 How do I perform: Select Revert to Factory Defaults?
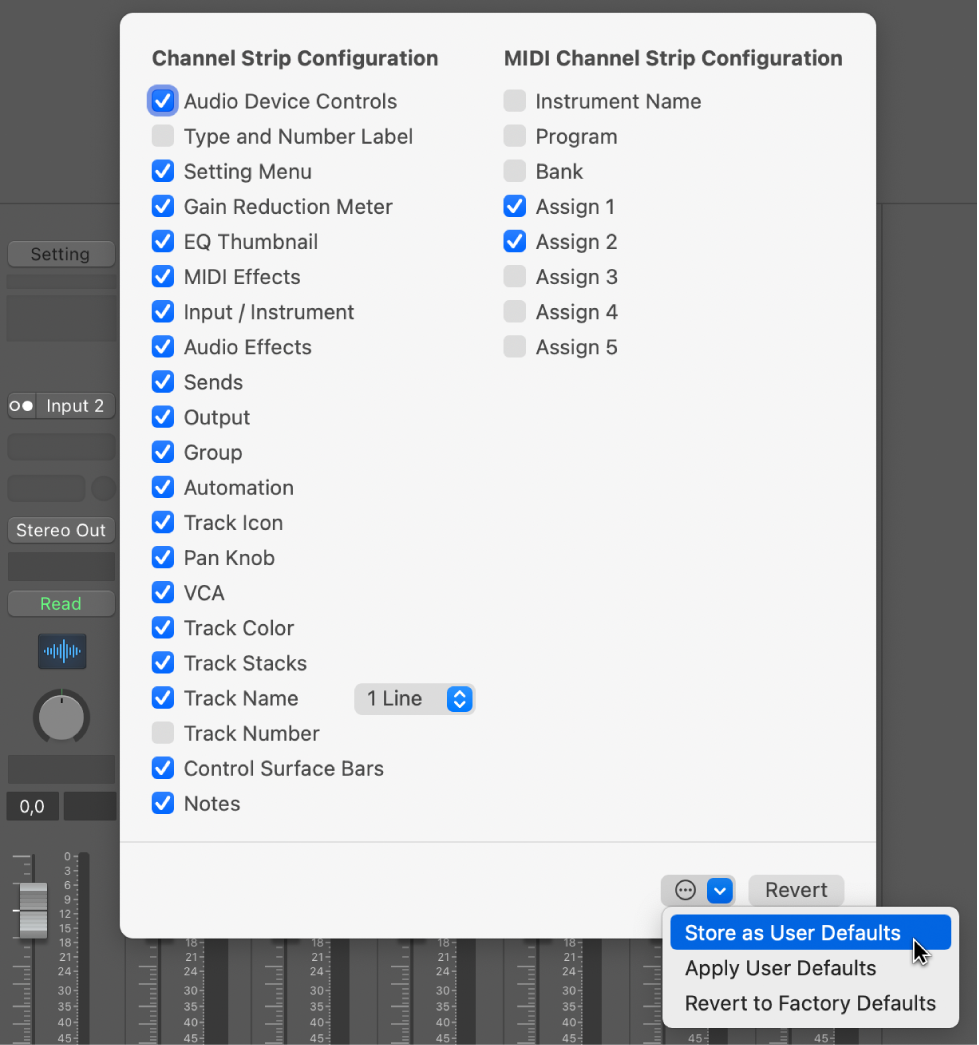[809, 1003]
